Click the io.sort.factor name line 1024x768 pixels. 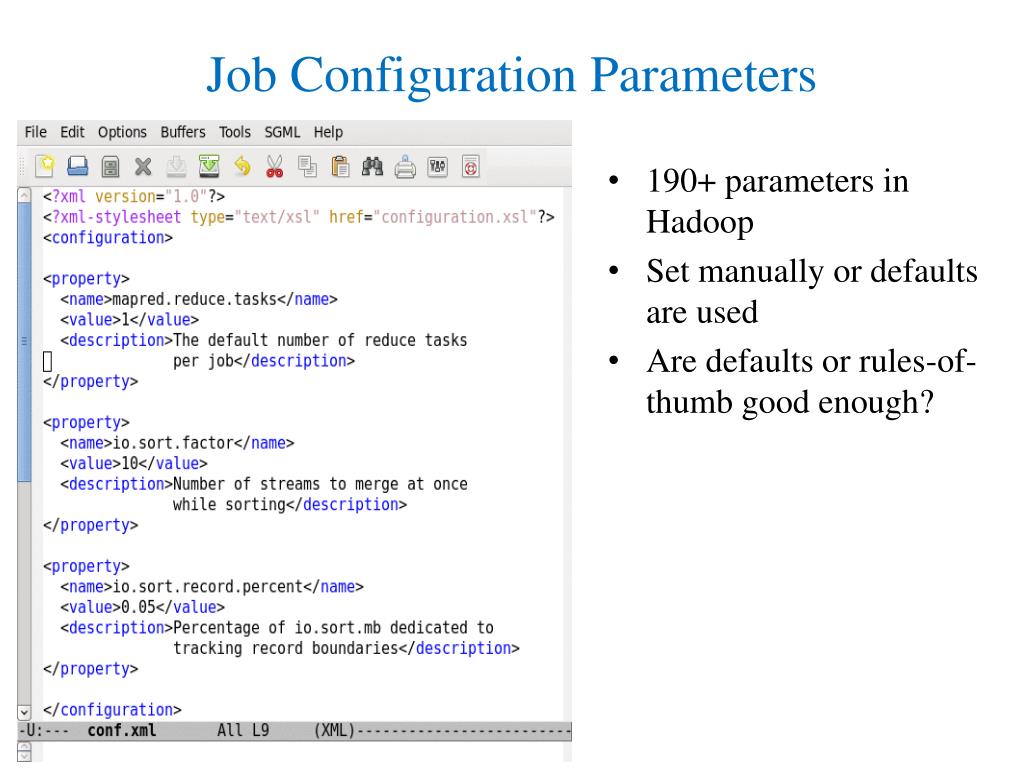(177, 443)
